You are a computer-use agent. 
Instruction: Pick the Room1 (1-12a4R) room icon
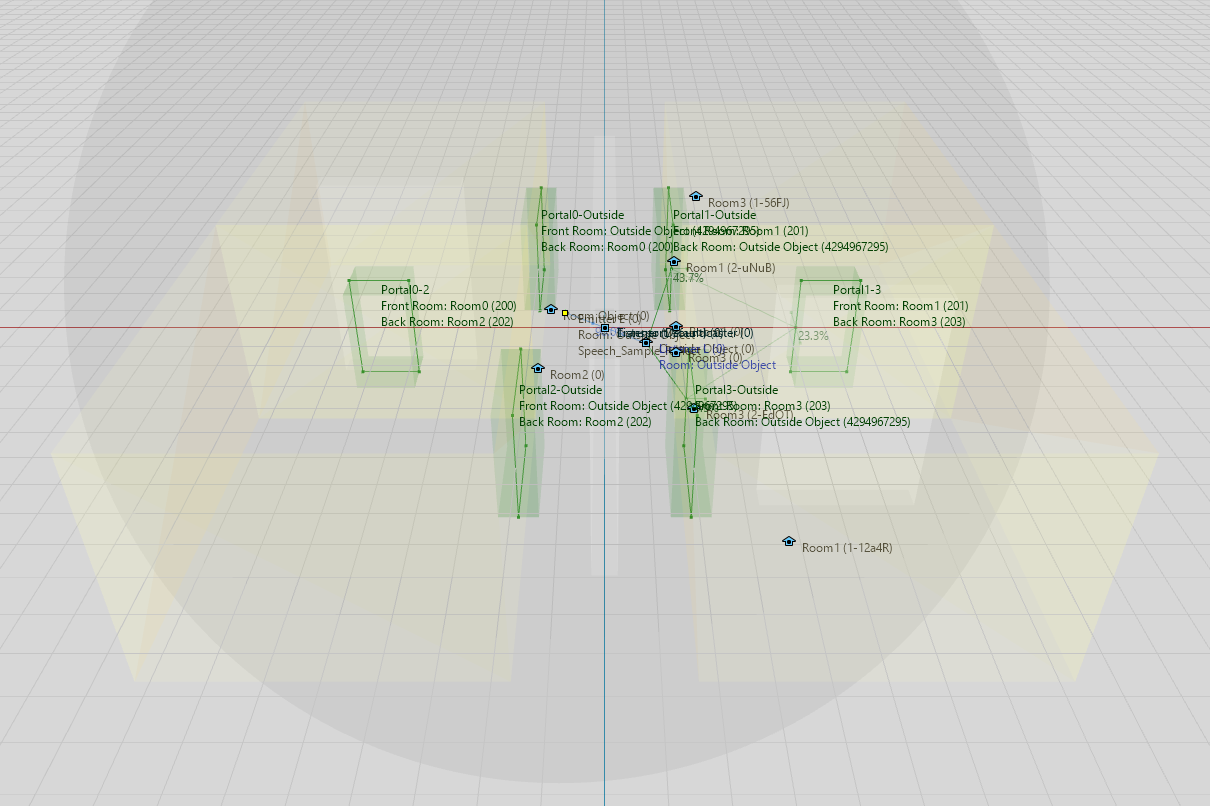click(x=789, y=542)
